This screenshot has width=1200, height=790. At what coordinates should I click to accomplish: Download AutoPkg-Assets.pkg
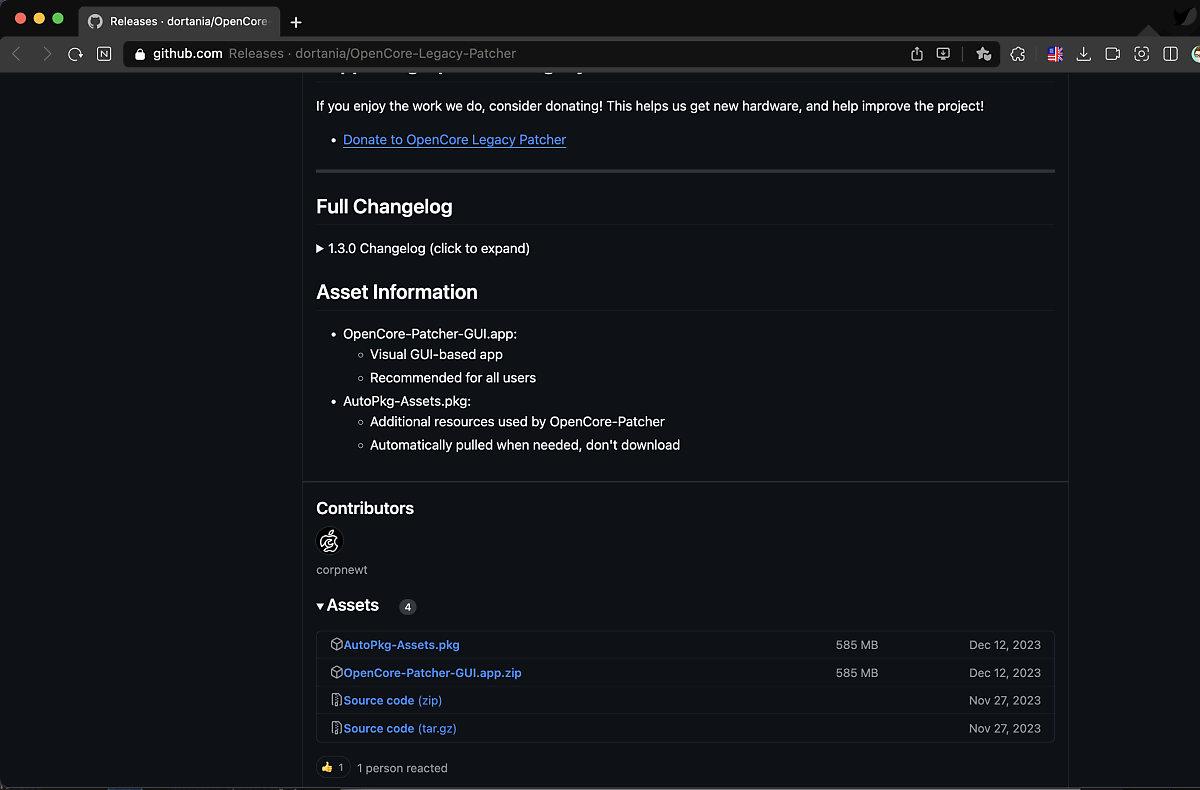coord(401,645)
